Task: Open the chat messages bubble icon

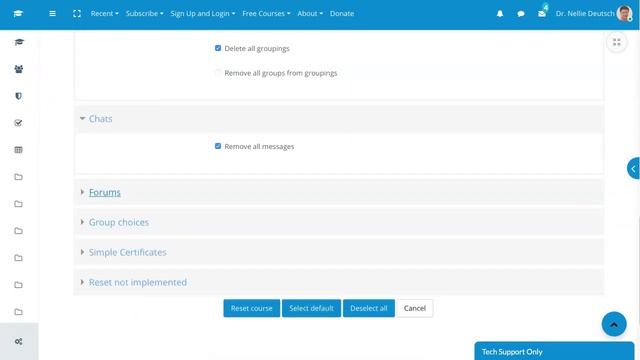Action: (x=521, y=13)
